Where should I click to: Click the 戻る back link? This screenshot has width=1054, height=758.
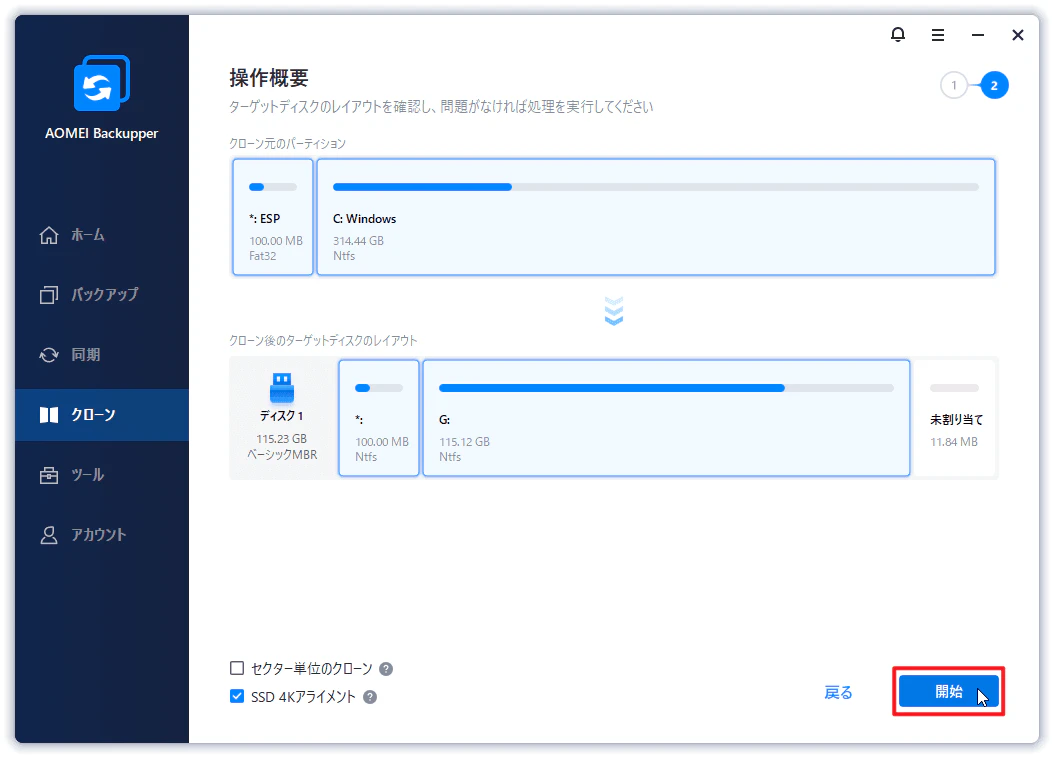pos(838,692)
